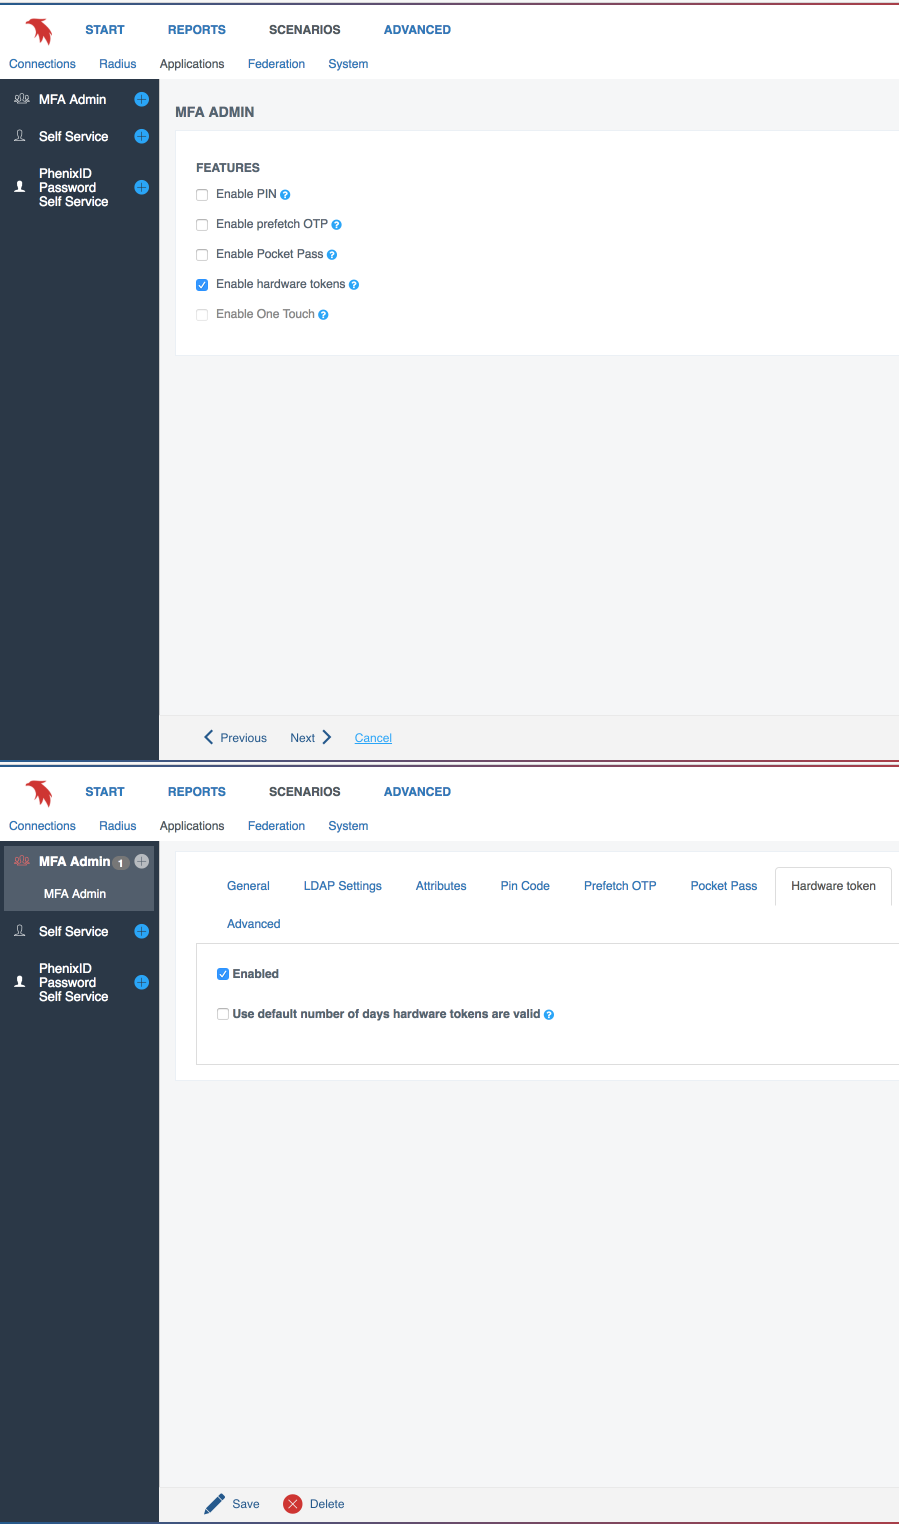Select Self Service sidebar item in Hardware token screen
This screenshot has height=1524, width=899.
tap(73, 931)
